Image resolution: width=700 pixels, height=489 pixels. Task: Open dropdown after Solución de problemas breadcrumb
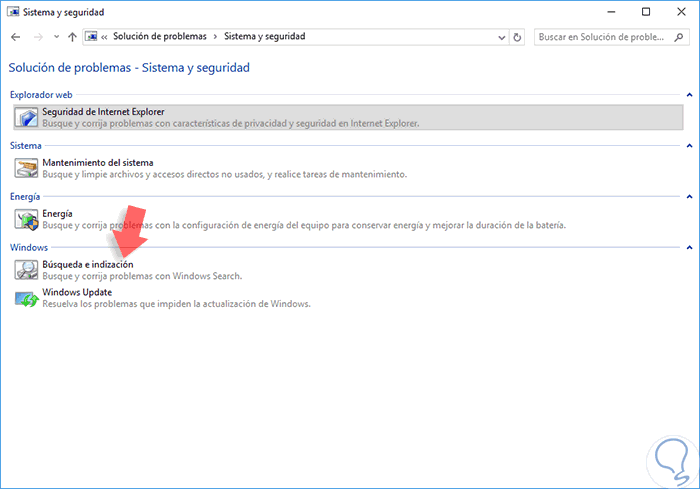215,37
